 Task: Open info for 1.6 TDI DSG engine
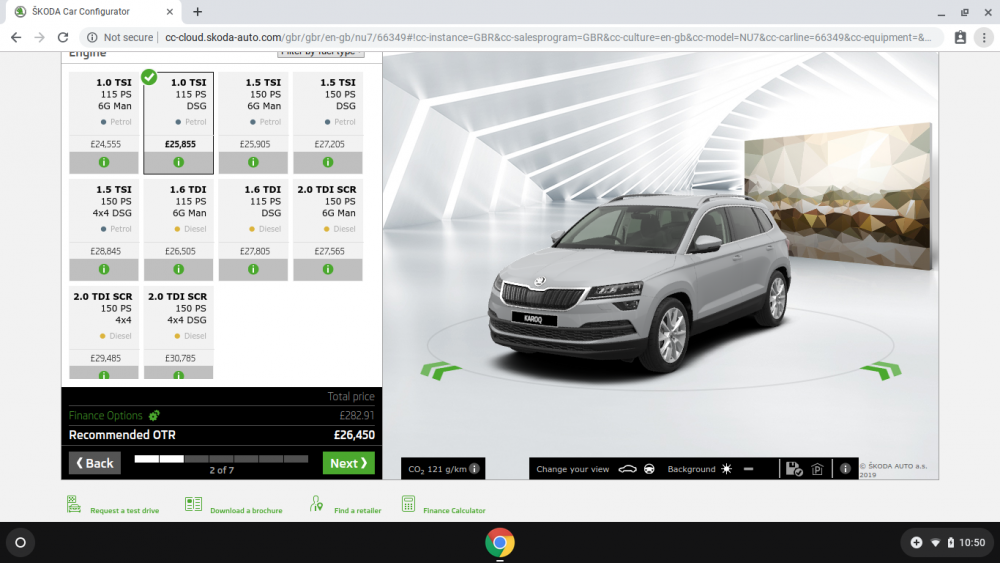point(253,270)
